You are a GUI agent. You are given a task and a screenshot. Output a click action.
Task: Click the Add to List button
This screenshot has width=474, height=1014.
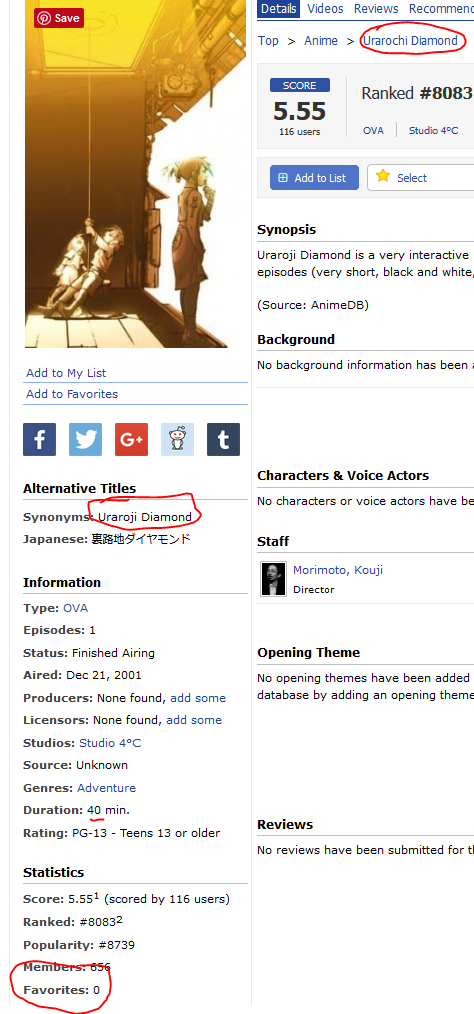pyautogui.click(x=314, y=178)
